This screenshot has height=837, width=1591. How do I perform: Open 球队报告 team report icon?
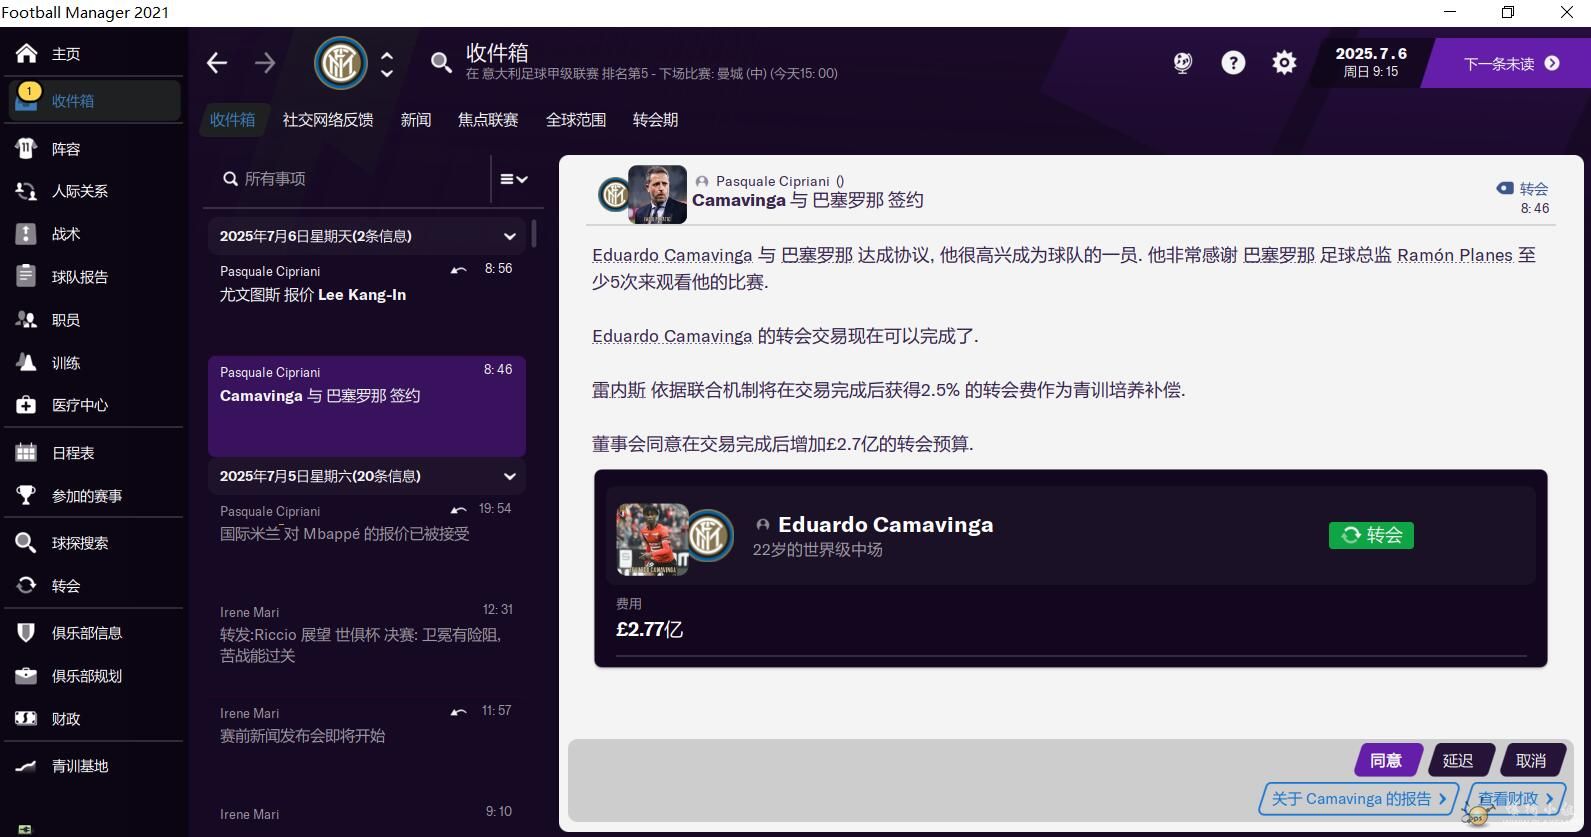tap(27, 277)
